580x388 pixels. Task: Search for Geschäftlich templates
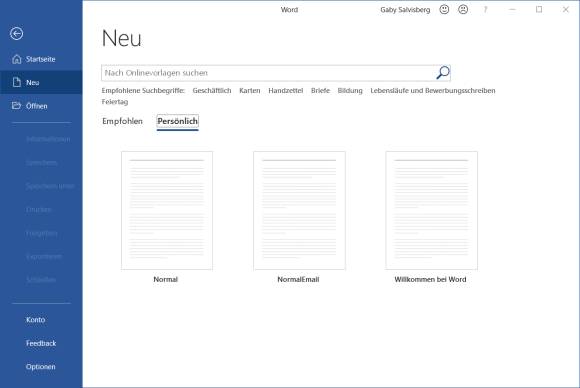pyautogui.click(x=212, y=91)
